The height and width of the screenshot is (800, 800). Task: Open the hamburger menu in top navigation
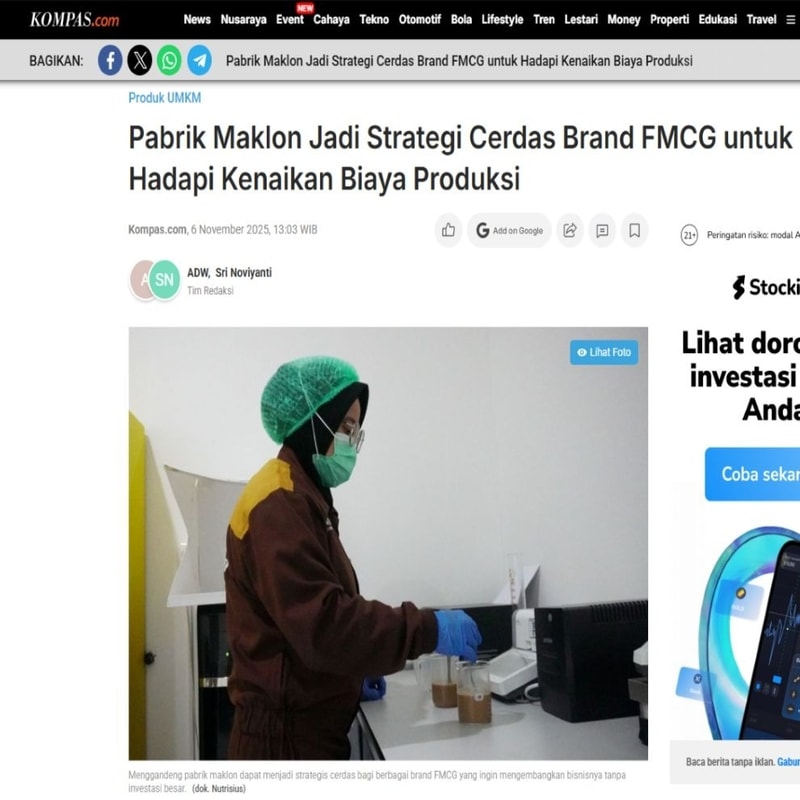point(790,20)
